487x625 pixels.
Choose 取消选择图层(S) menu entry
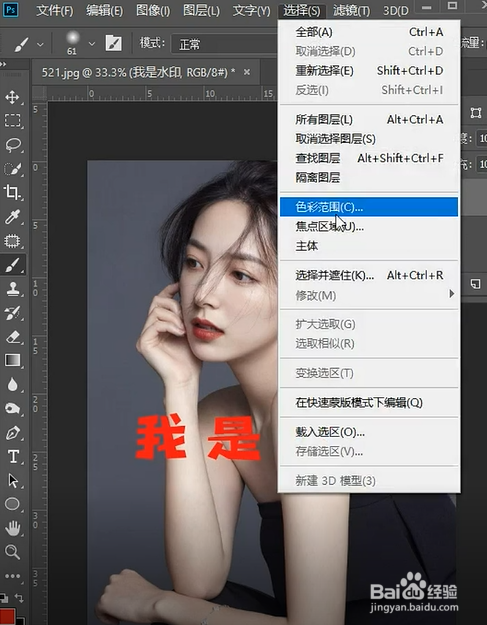pyautogui.click(x=369, y=139)
